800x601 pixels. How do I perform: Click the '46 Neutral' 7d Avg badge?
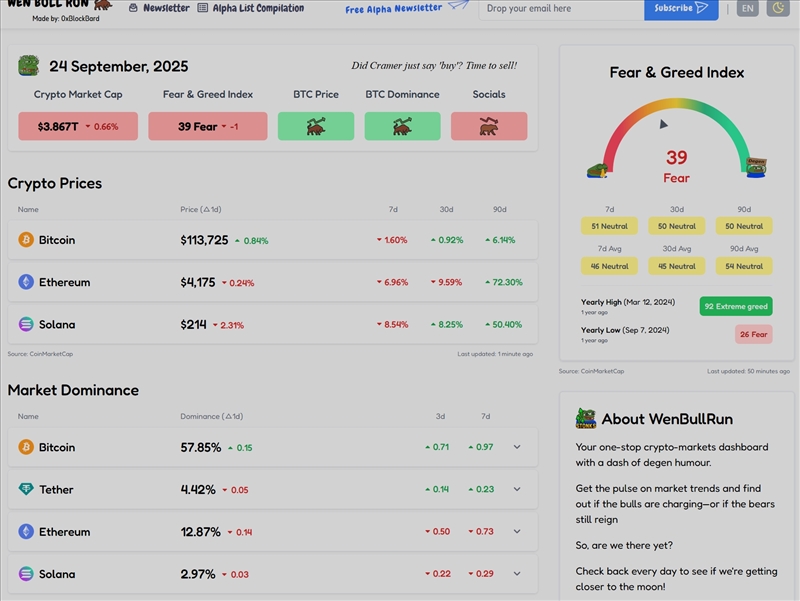coord(609,266)
